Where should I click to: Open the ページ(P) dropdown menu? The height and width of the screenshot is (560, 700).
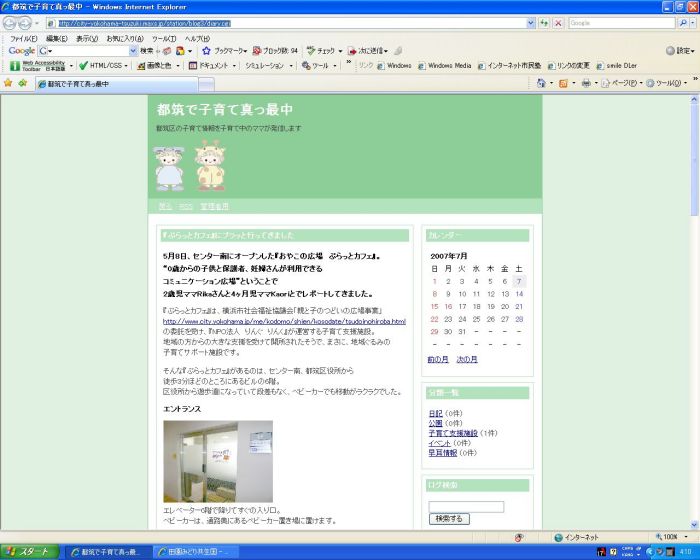(x=625, y=83)
